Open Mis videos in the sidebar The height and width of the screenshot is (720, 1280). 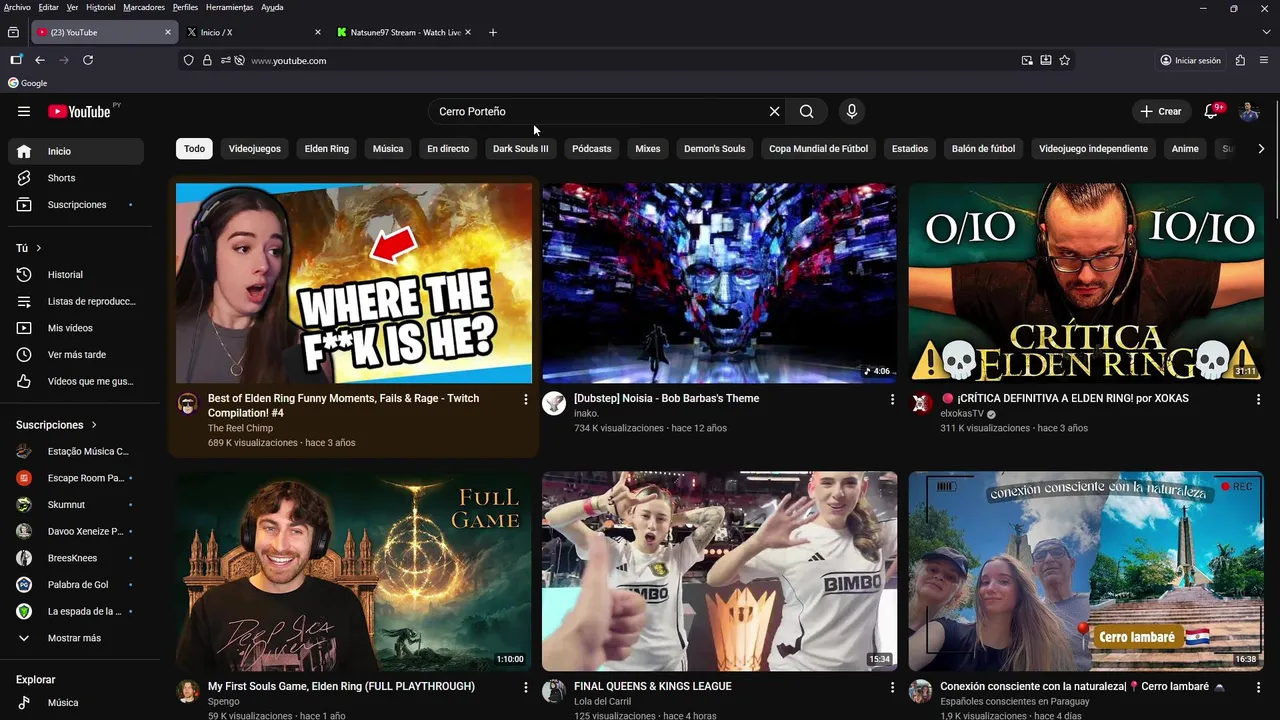click(76, 328)
